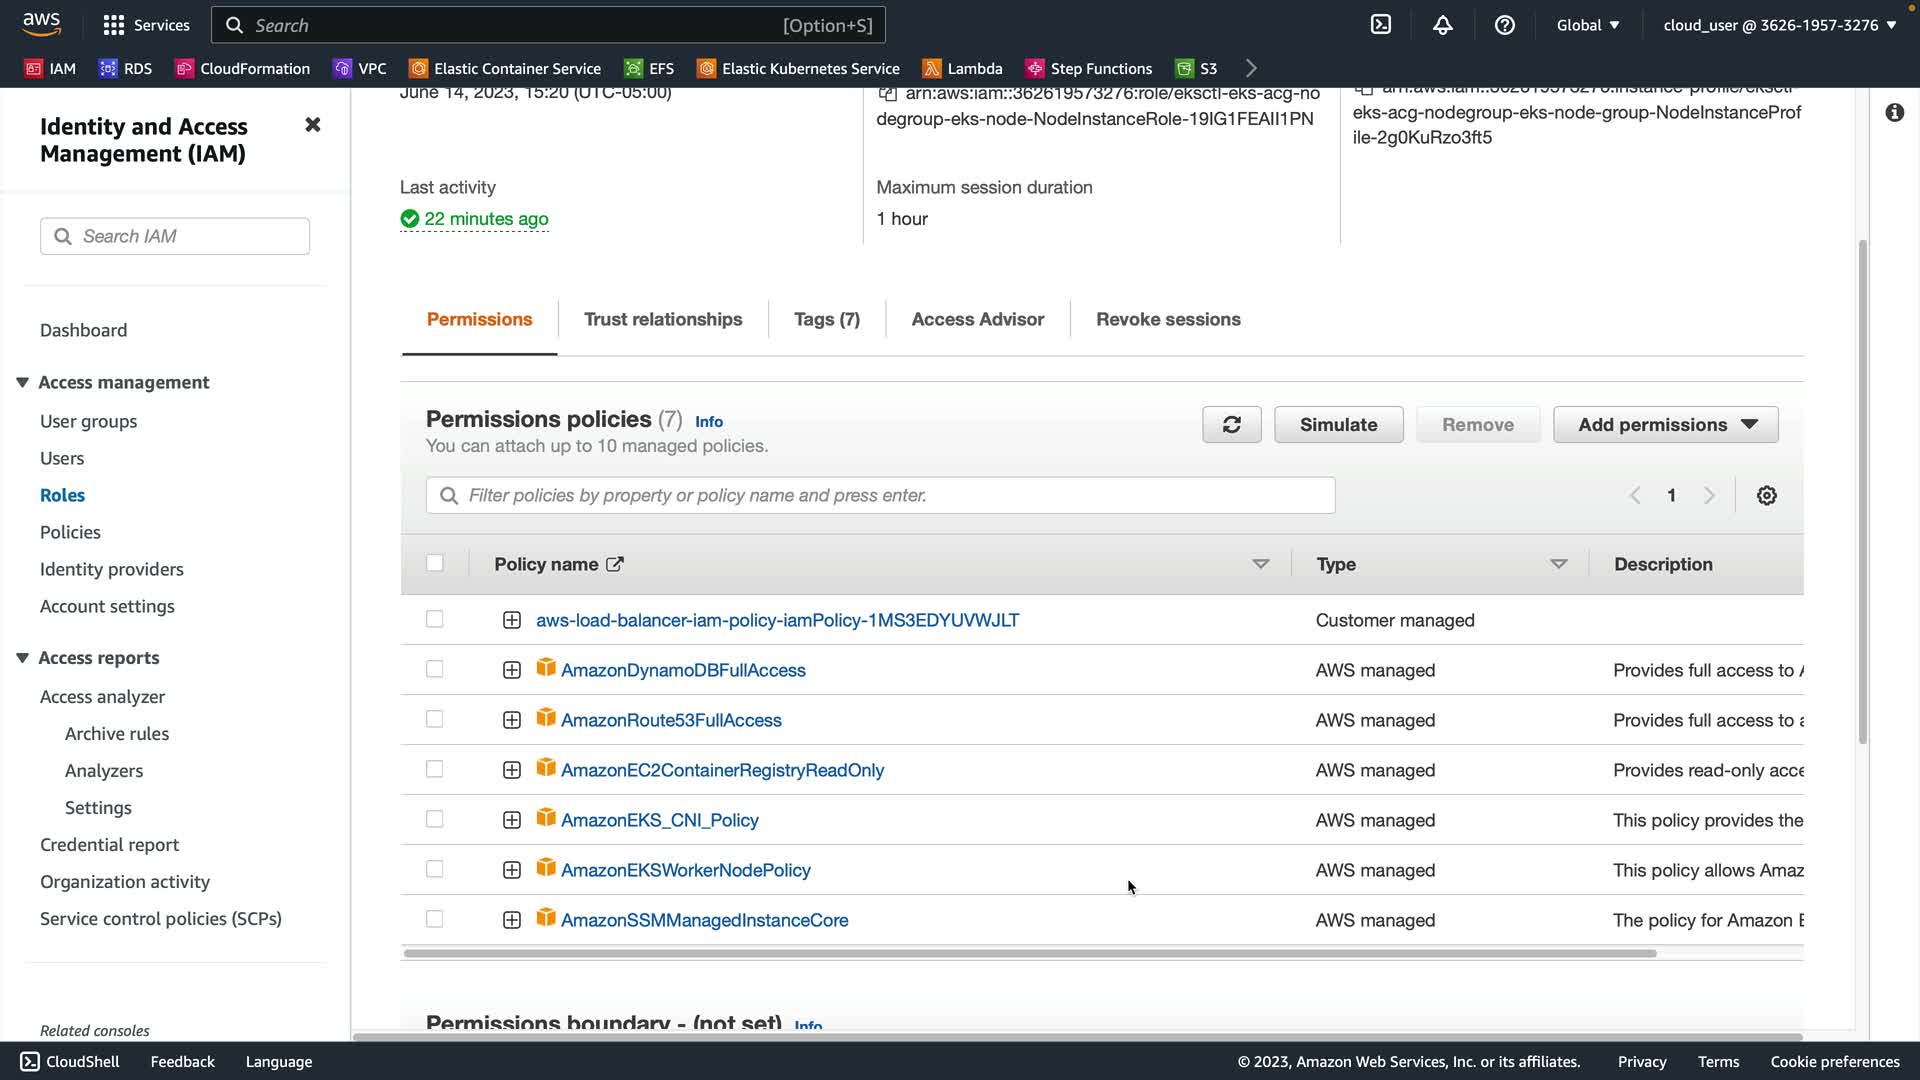Viewport: 1920px width, 1080px height.
Task: Open the AmazonEKSWorkerNodePolicy link
Action: [x=685, y=870]
